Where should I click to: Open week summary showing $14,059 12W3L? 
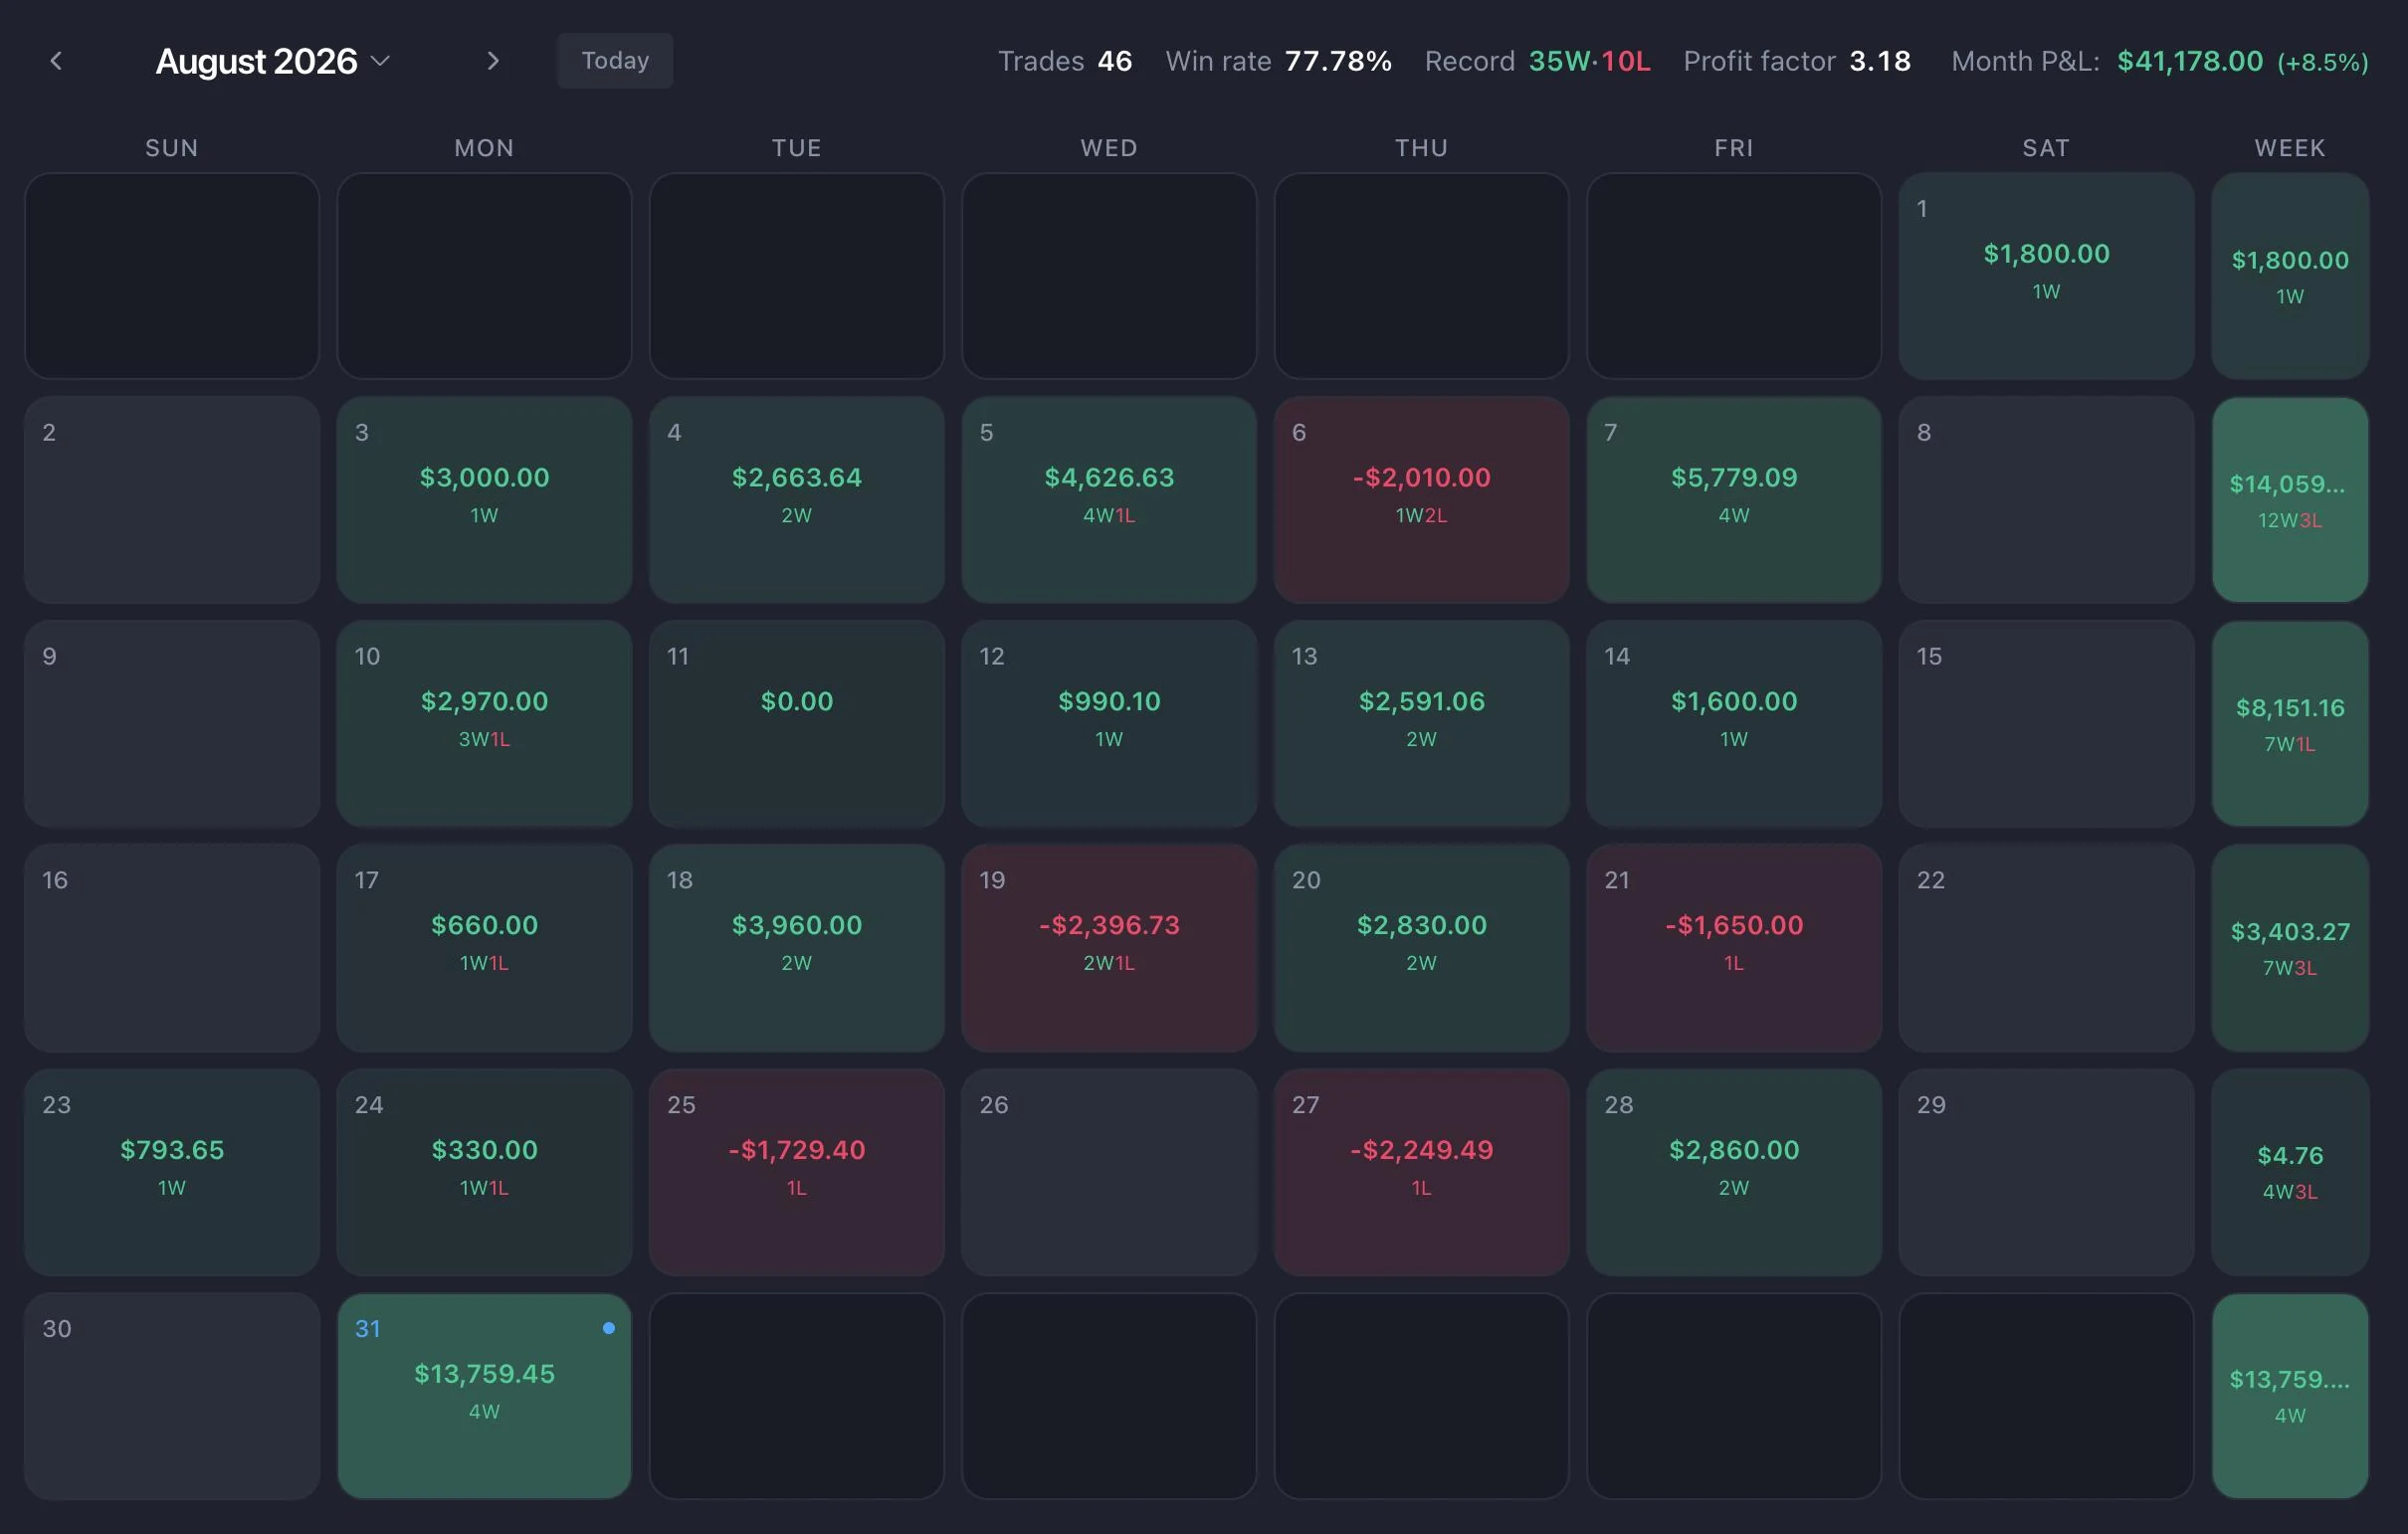click(x=2290, y=500)
